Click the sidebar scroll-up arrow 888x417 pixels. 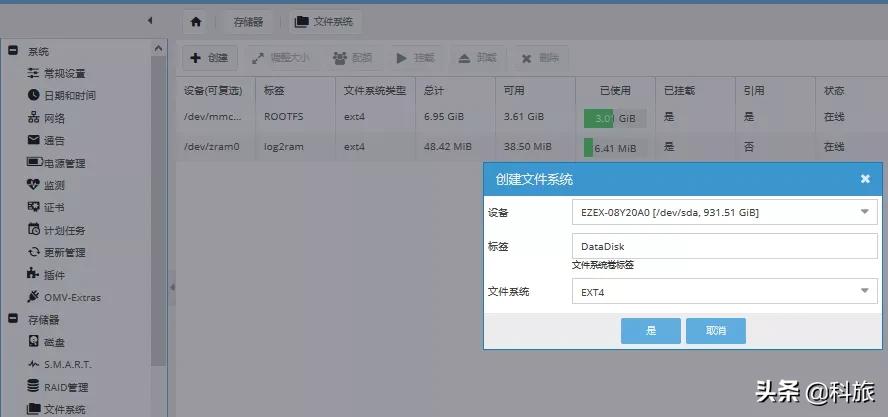(159, 49)
